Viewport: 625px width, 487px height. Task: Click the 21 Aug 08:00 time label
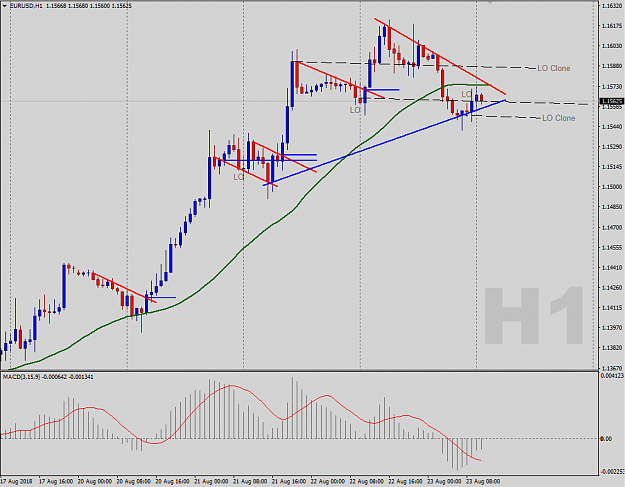[x=250, y=481]
